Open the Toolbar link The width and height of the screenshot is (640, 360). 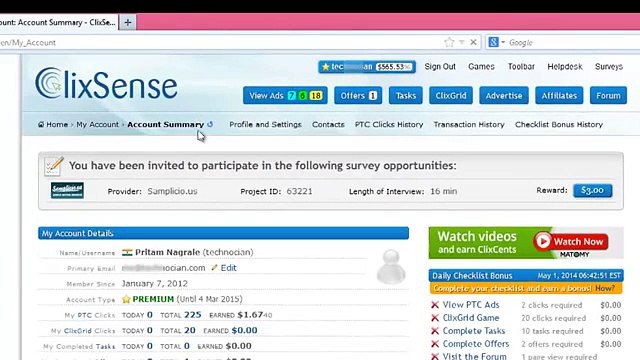[521, 67]
